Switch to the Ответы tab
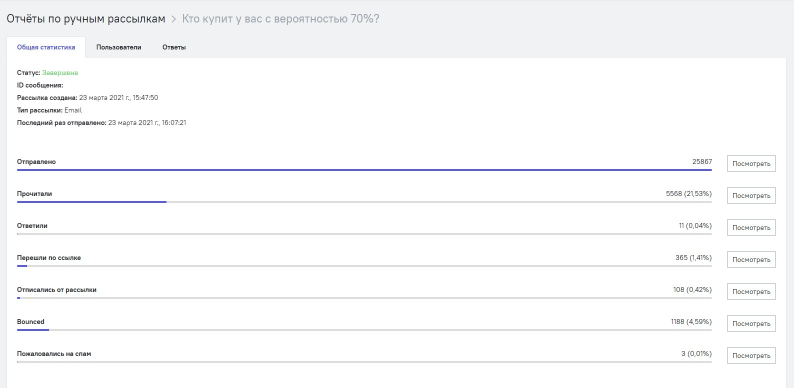This screenshot has height=388, width=794. coord(174,47)
